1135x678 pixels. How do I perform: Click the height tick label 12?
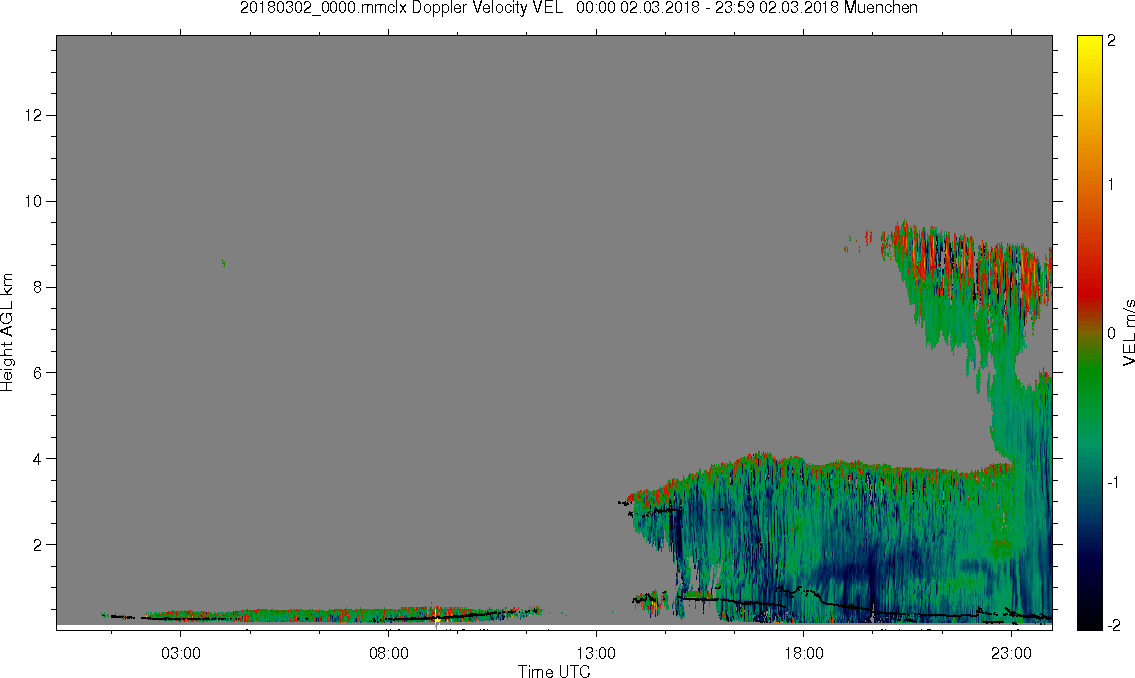(x=35, y=116)
